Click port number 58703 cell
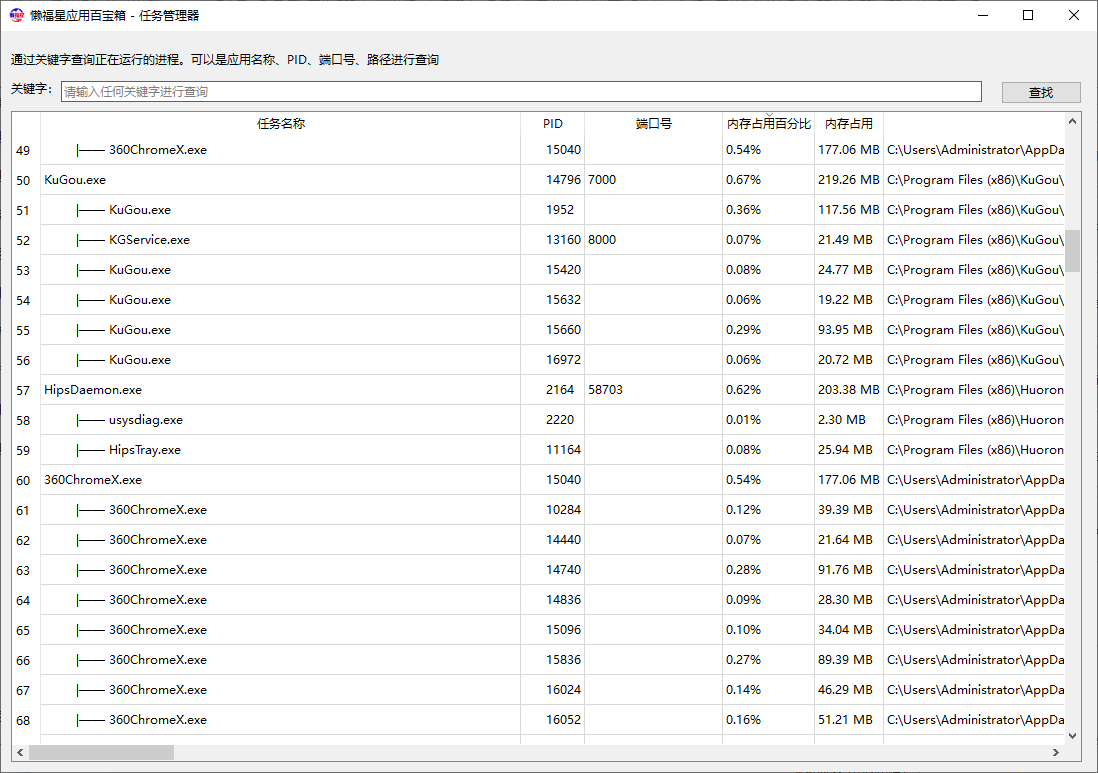The image size is (1098, 773). click(605, 390)
